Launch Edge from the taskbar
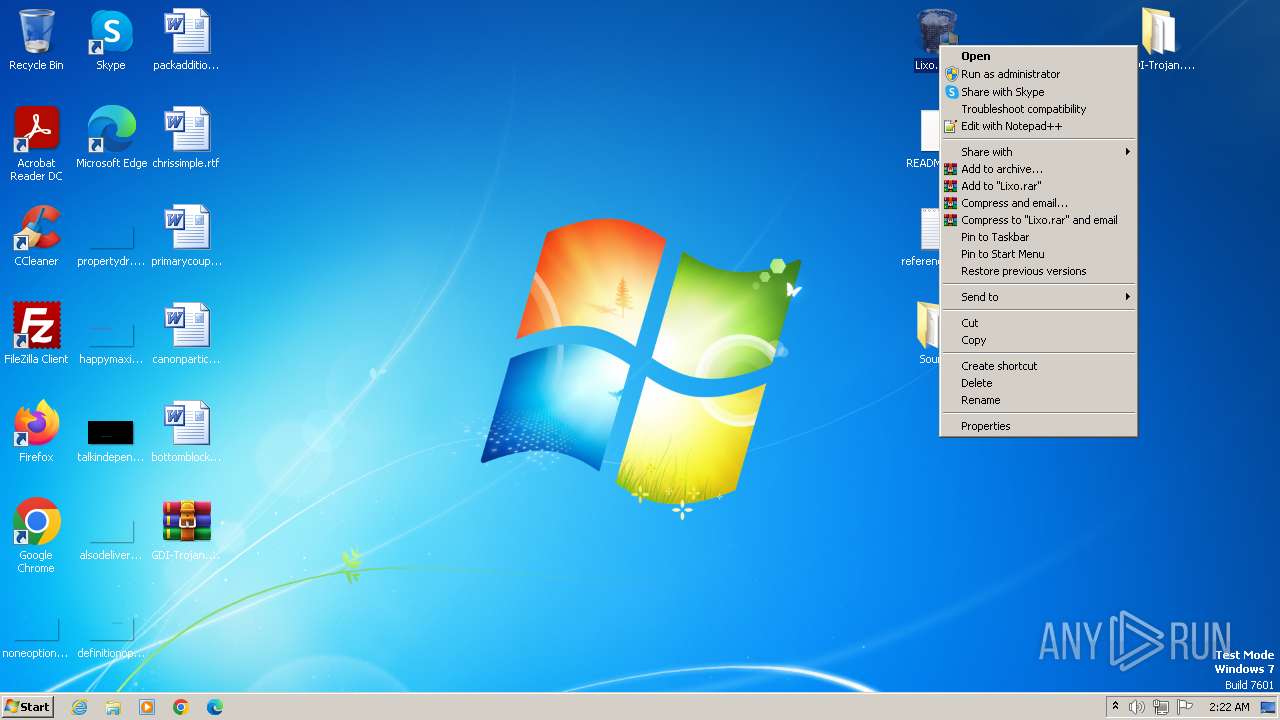1280x720 pixels. (215, 707)
